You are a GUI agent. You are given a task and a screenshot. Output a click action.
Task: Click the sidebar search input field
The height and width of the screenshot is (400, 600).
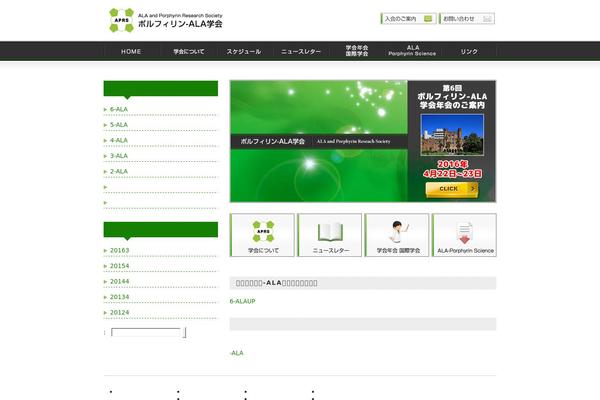tap(146, 332)
